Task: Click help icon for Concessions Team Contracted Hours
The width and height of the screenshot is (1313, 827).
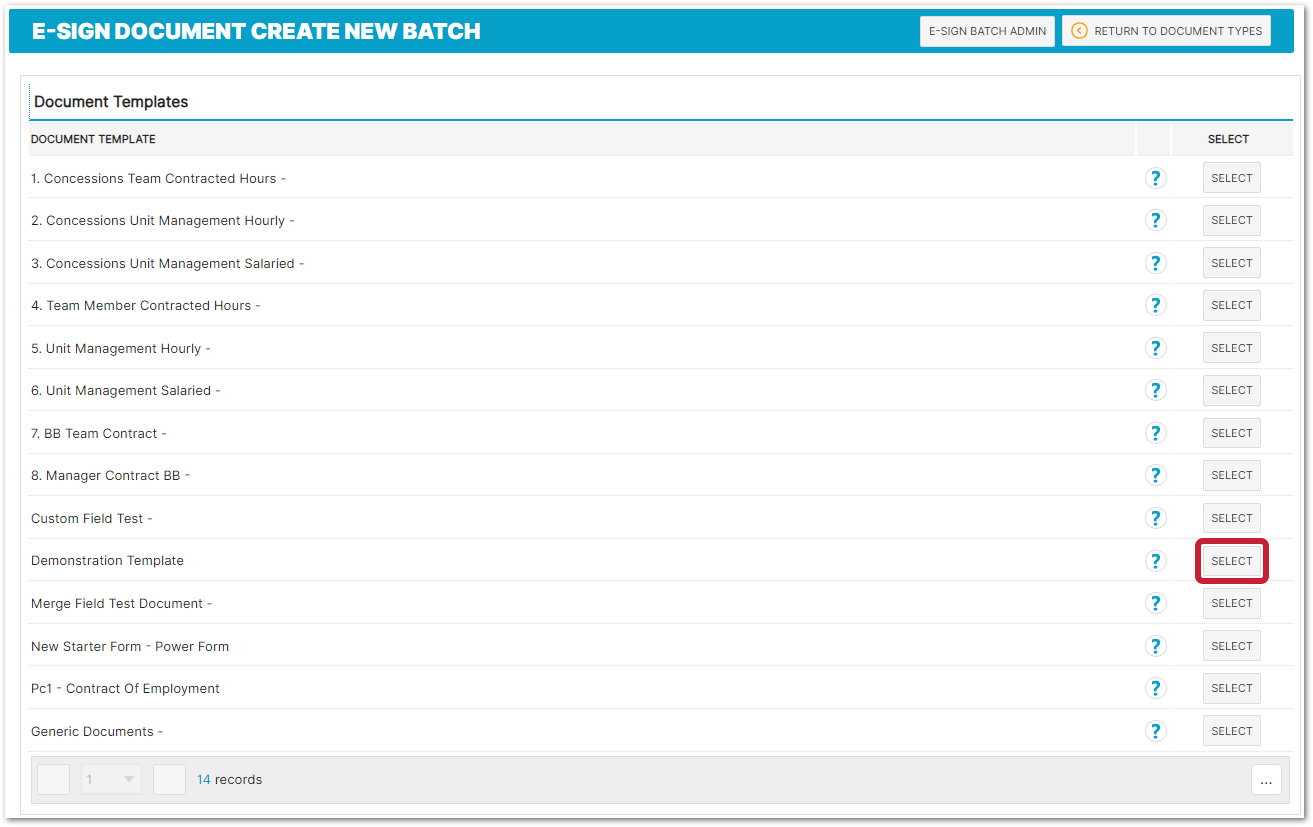Action: pos(1155,178)
